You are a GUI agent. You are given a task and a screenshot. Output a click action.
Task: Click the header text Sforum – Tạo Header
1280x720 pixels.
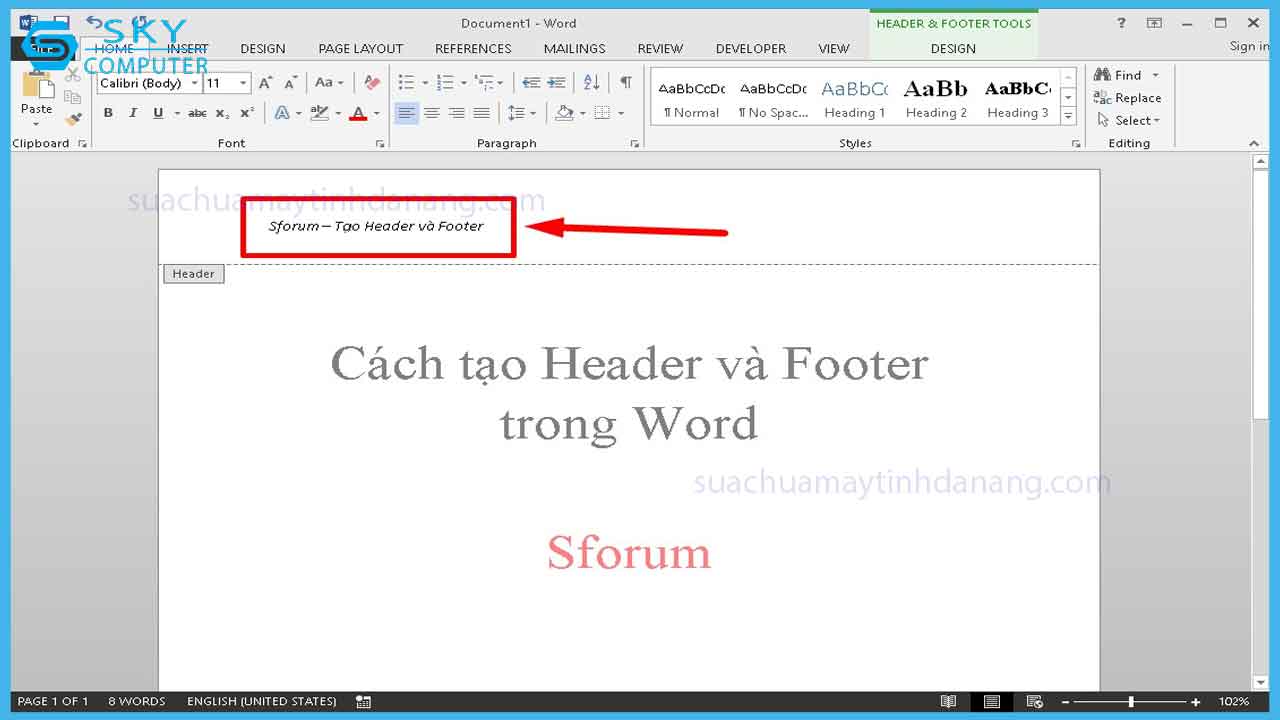click(x=376, y=226)
